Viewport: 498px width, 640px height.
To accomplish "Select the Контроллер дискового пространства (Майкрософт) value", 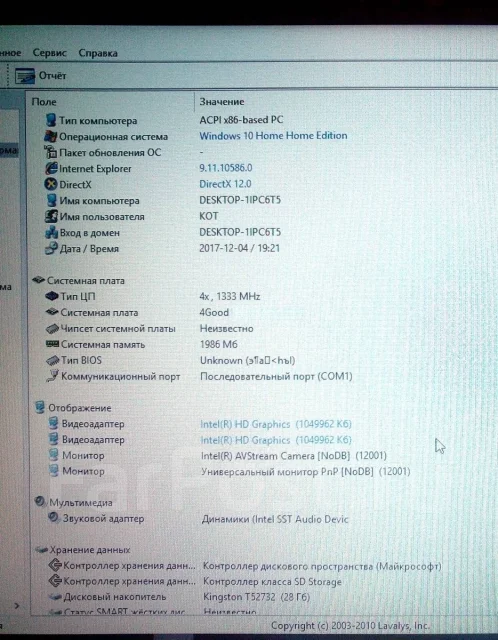I will [322, 566].
